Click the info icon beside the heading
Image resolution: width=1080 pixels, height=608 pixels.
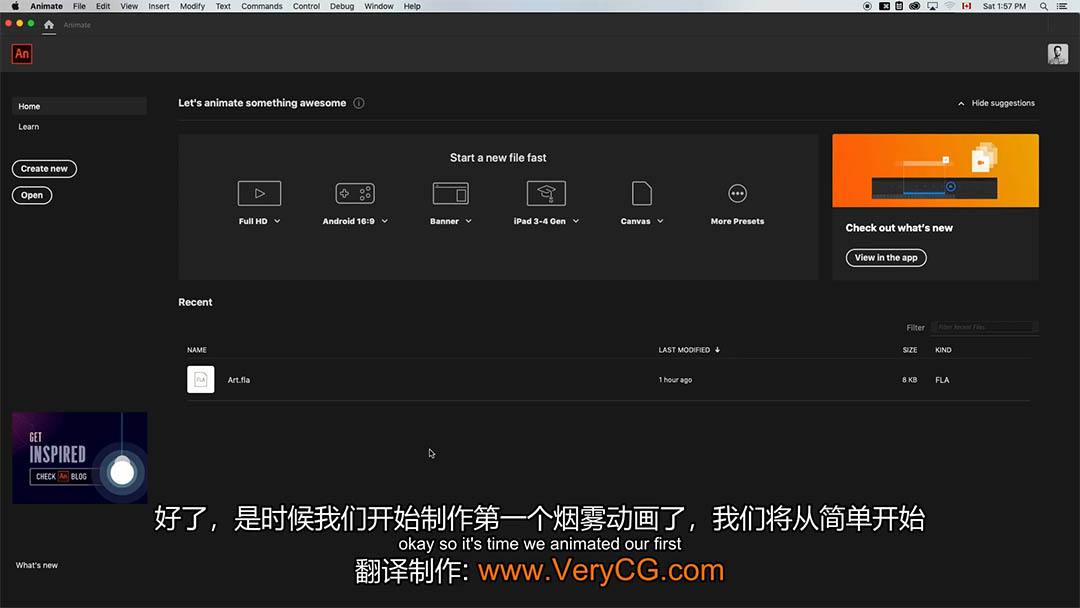click(x=359, y=103)
